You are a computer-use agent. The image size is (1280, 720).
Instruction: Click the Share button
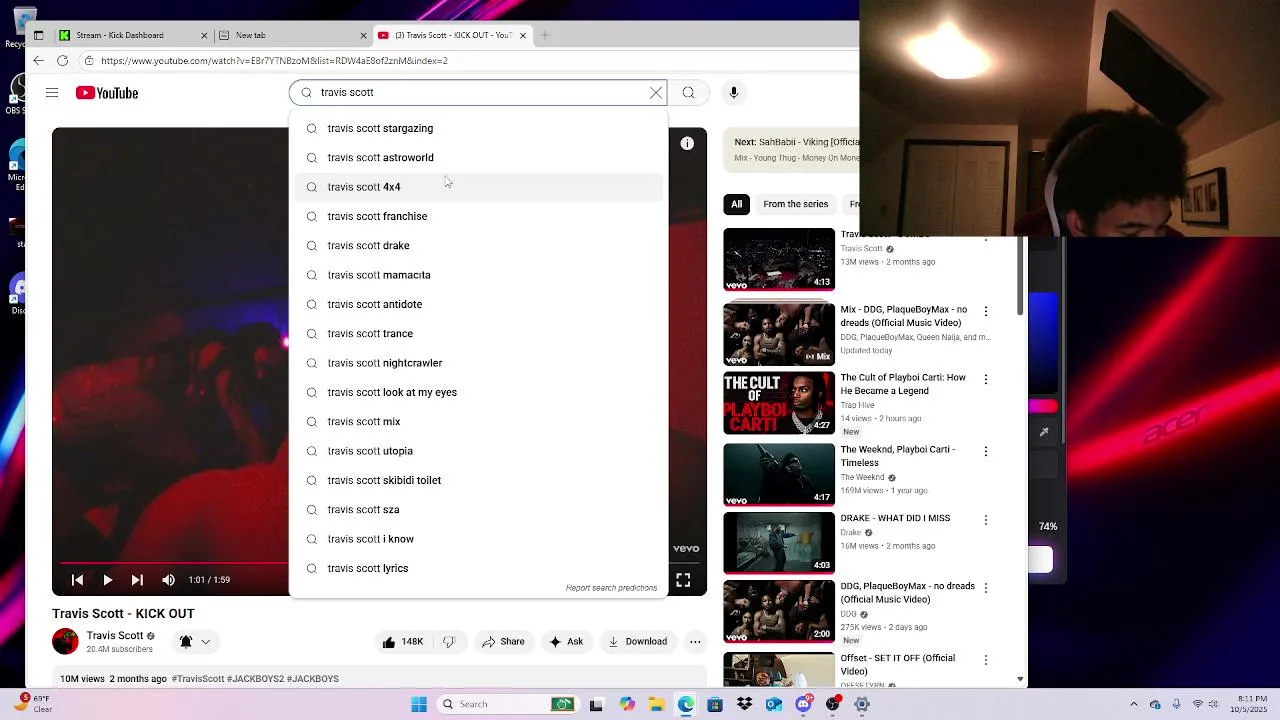[503, 642]
